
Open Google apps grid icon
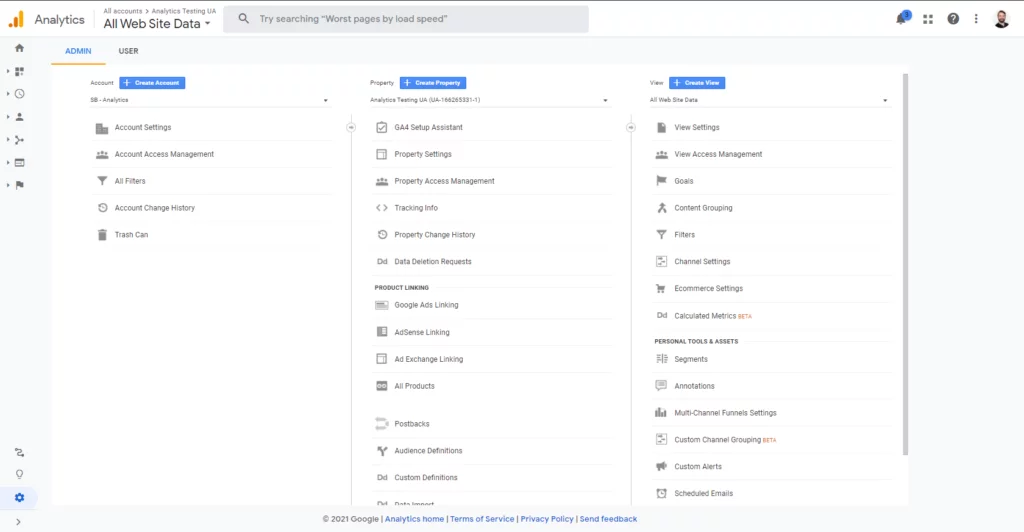tap(928, 20)
